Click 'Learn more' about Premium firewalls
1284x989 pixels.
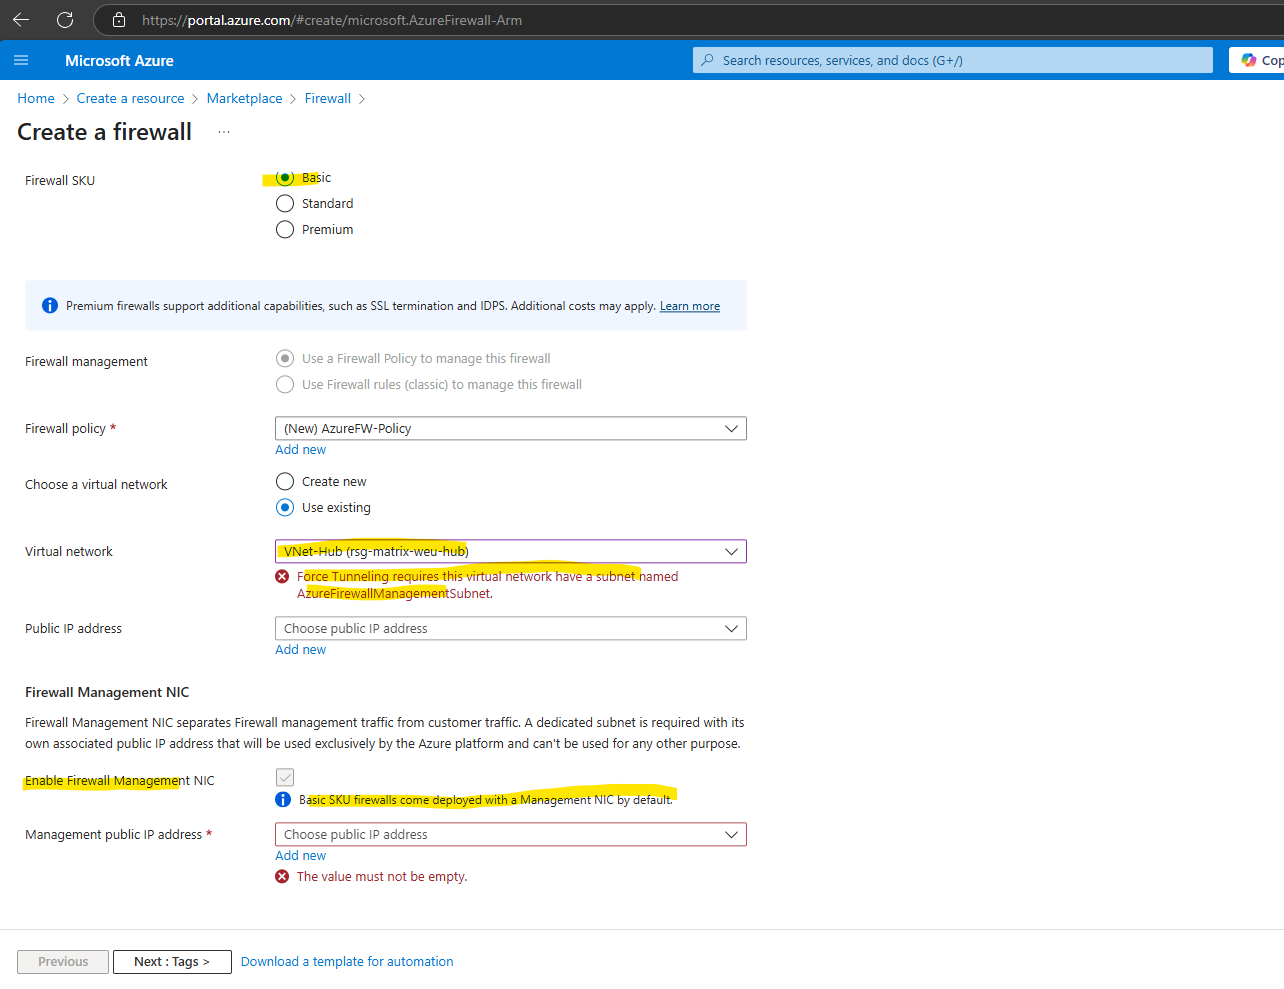pyautogui.click(x=690, y=306)
